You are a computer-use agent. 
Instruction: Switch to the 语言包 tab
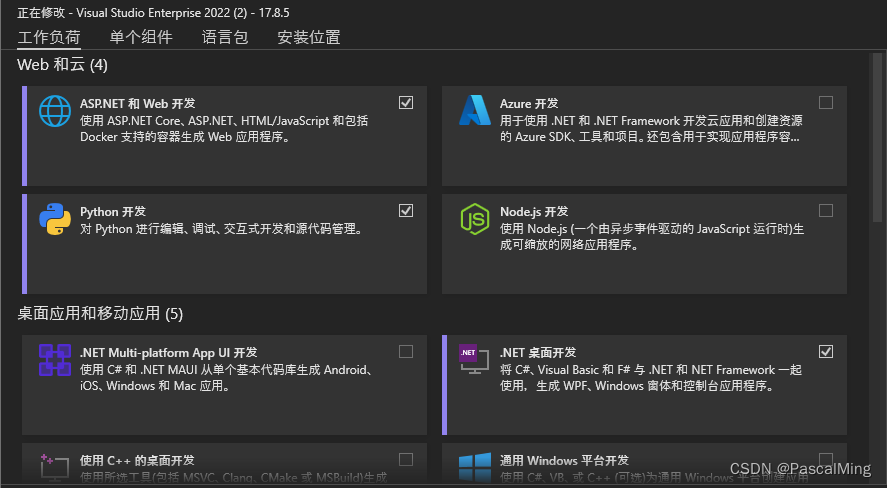225,37
